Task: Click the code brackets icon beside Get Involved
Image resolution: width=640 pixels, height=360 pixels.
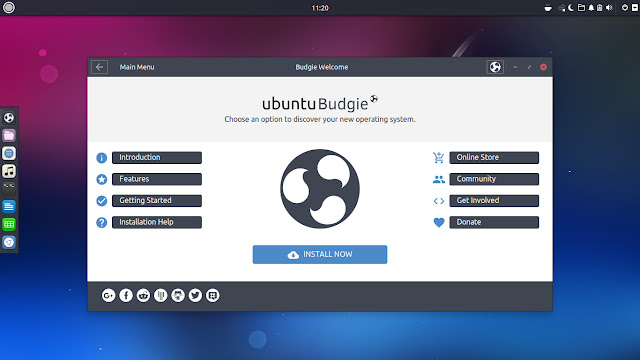Action: click(439, 201)
